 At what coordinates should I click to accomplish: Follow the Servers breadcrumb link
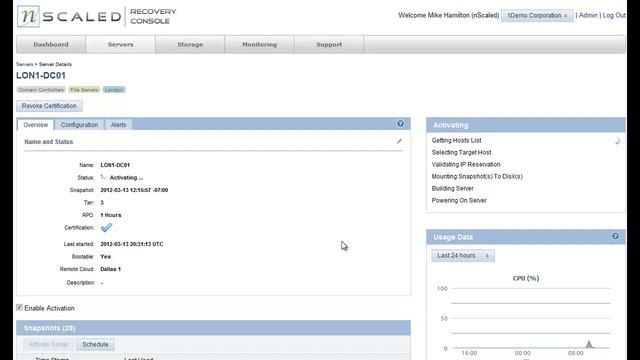24,64
